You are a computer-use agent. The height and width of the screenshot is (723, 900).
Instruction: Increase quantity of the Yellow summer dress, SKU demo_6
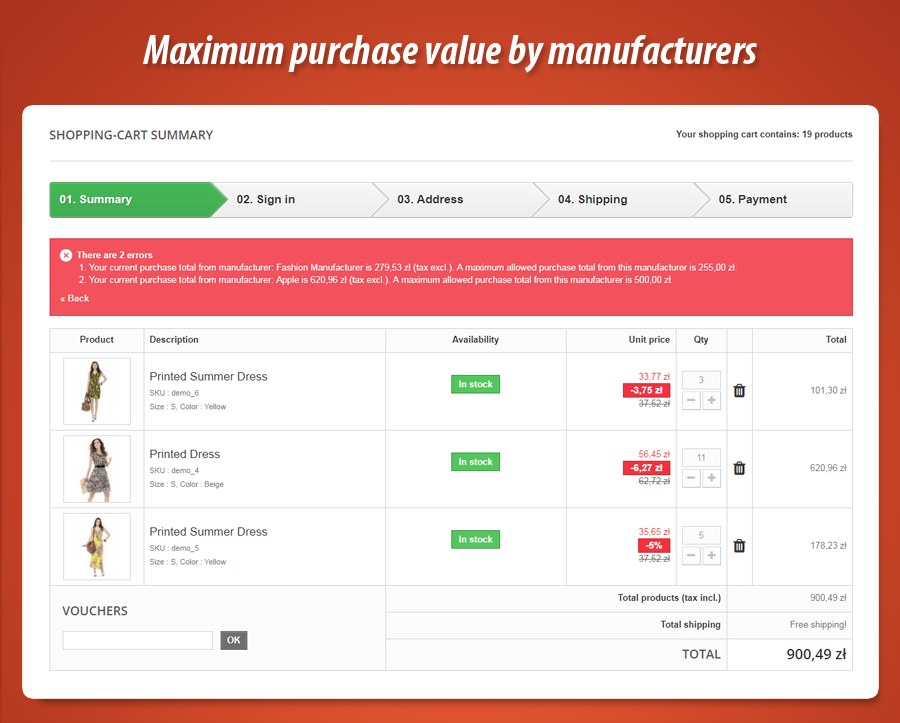pos(711,401)
